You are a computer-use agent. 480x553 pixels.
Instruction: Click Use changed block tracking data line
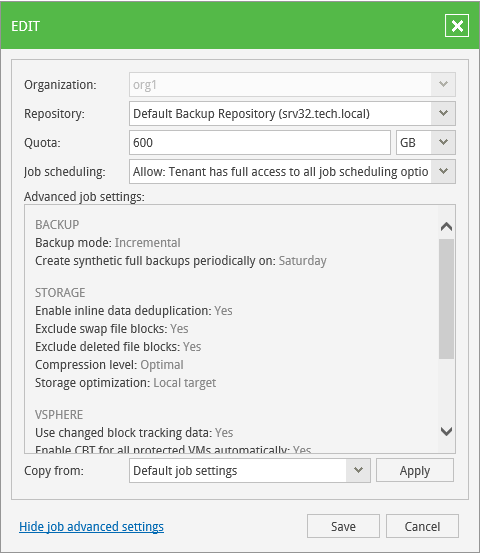[134, 433]
